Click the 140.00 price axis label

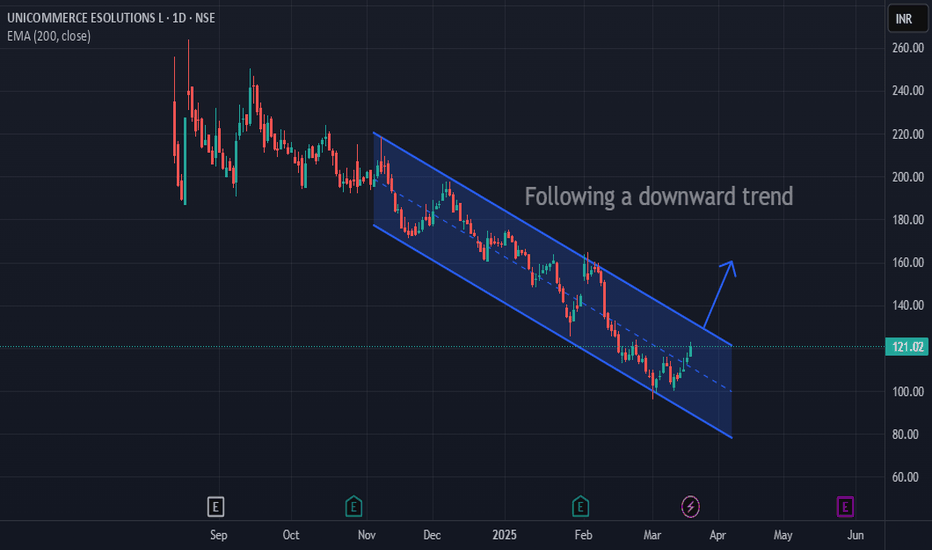[908, 306]
